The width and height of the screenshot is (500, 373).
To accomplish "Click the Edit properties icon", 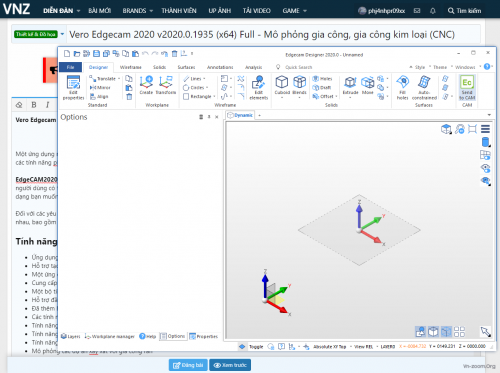I will [73, 87].
